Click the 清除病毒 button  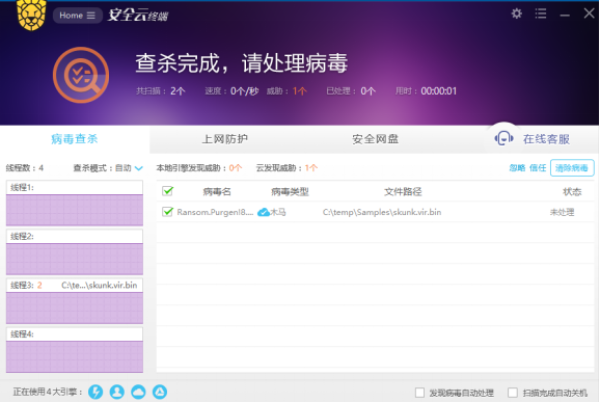[x=572, y=168]
